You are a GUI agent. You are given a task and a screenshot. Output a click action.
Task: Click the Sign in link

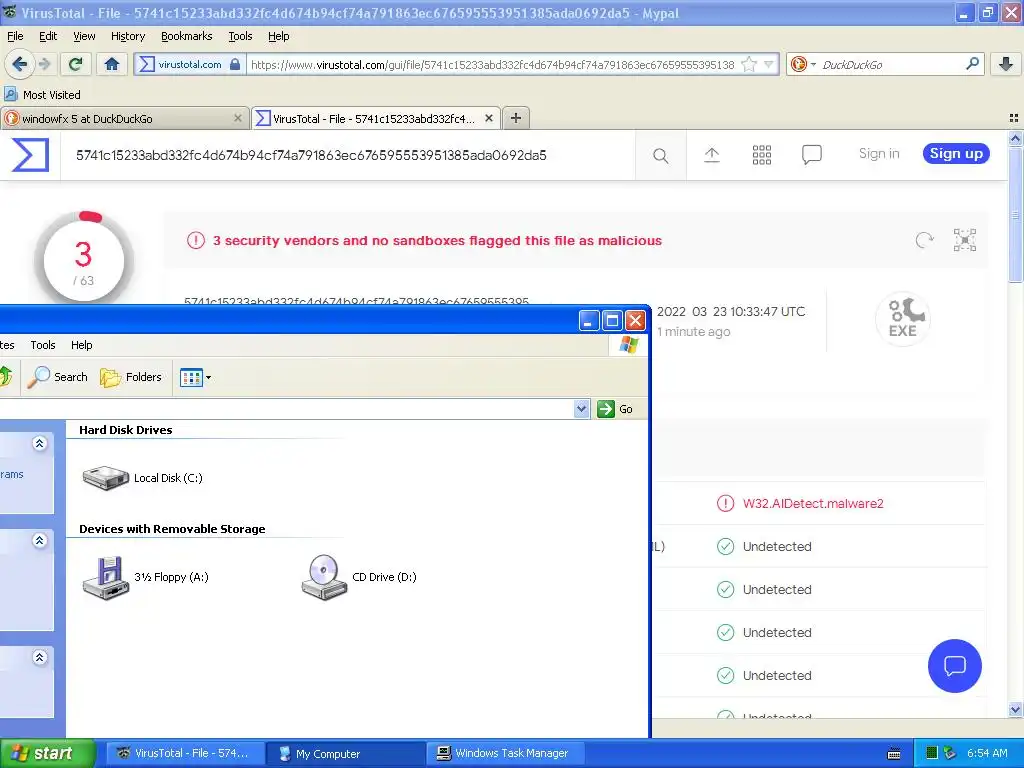point(879,153)
